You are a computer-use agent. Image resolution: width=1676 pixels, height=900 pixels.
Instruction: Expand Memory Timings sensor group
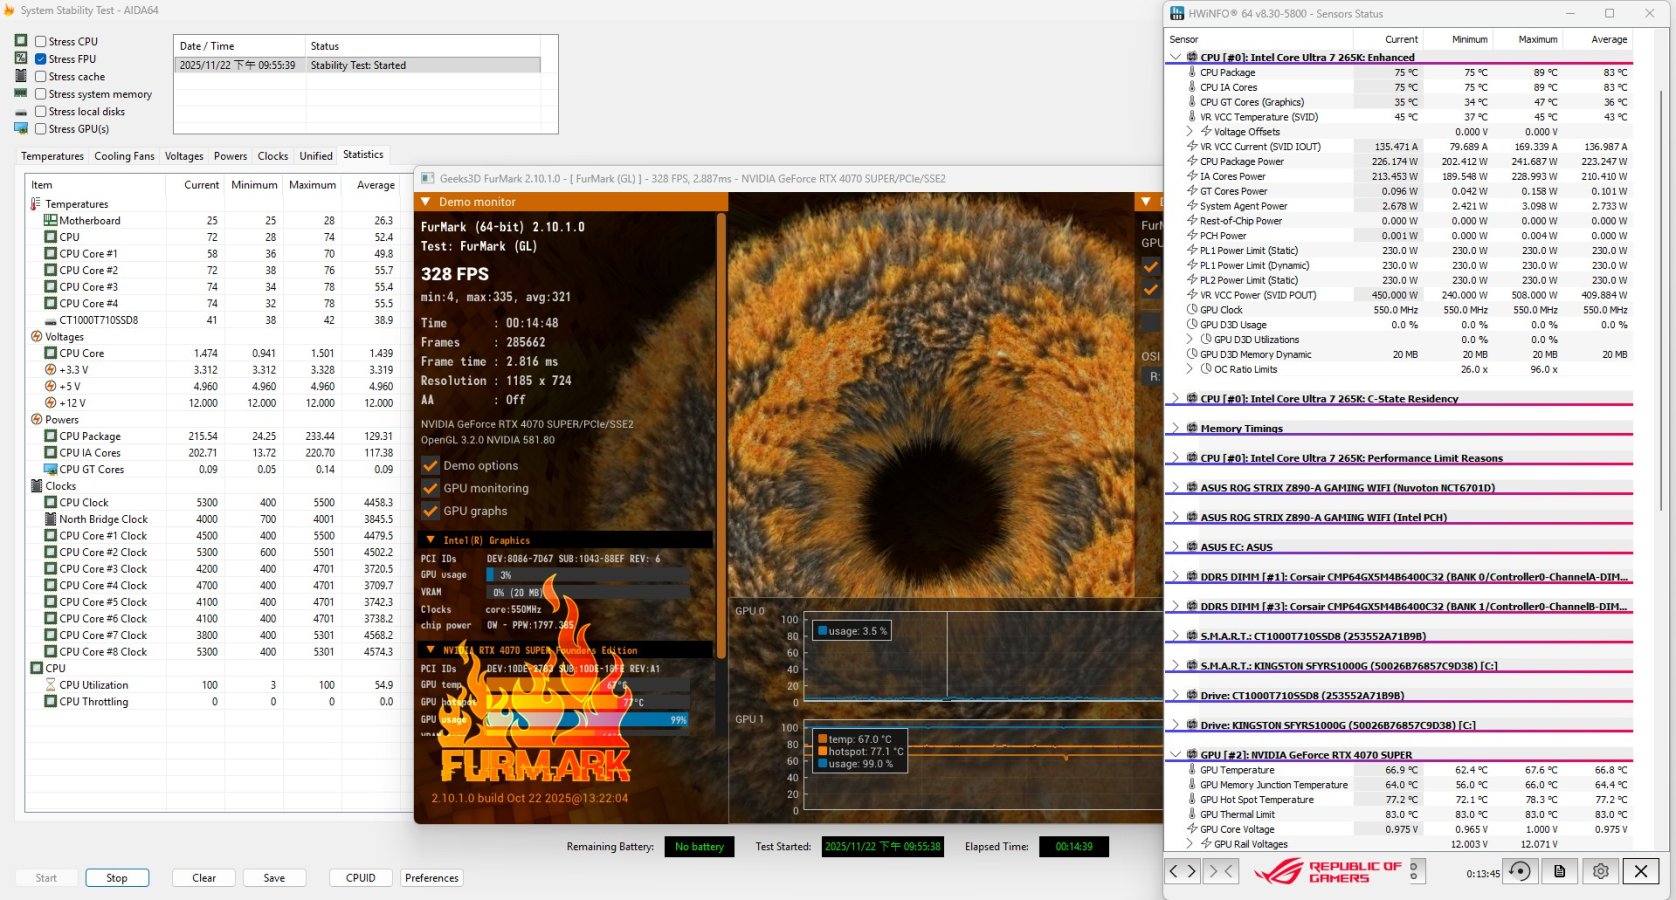pos(1175,428)
